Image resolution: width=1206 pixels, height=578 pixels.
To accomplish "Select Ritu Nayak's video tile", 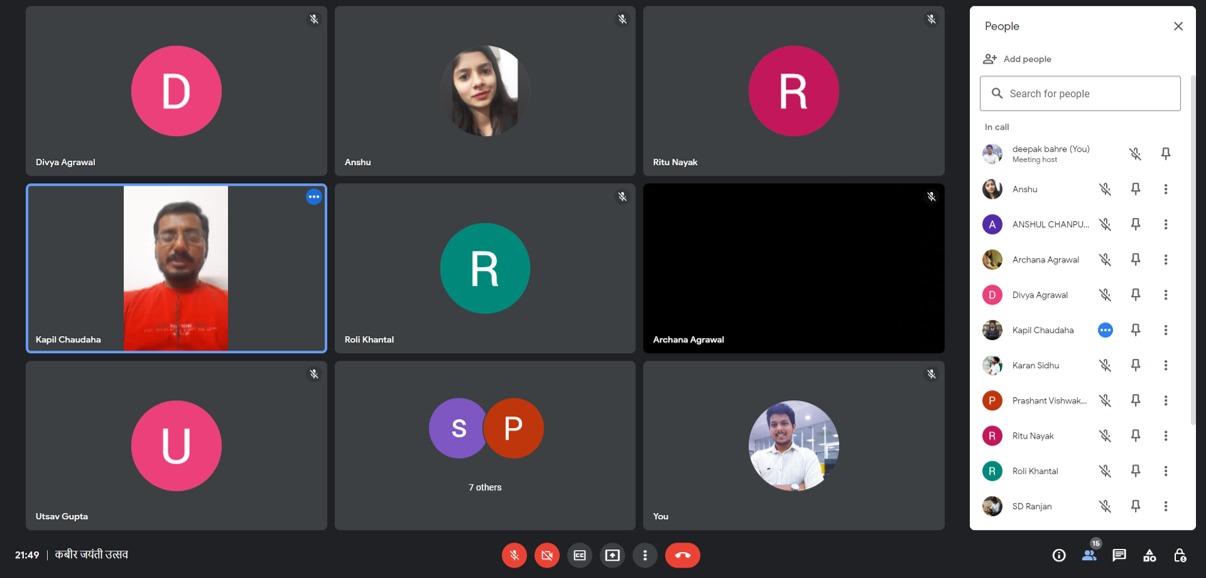I will coord(794,91).
